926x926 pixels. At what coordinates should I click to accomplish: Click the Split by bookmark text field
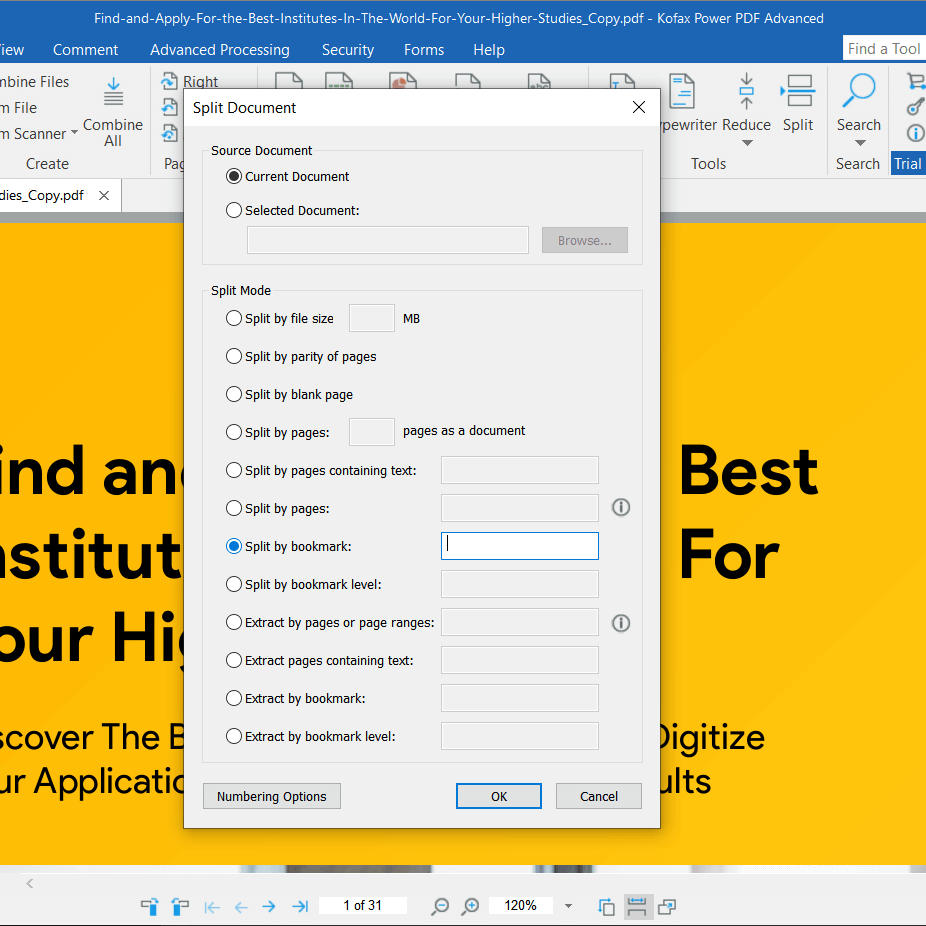(x=520, y=546)
